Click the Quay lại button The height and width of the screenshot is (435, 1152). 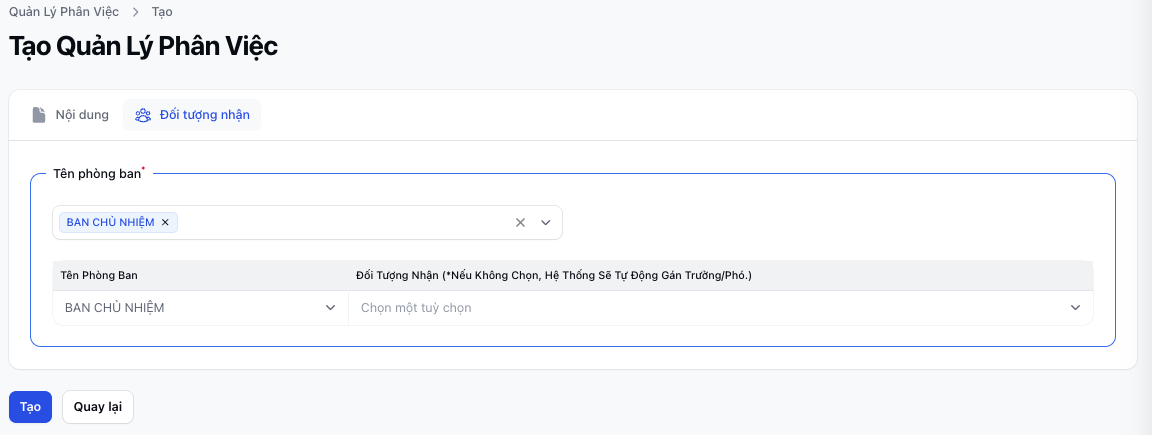pos(98,407)
